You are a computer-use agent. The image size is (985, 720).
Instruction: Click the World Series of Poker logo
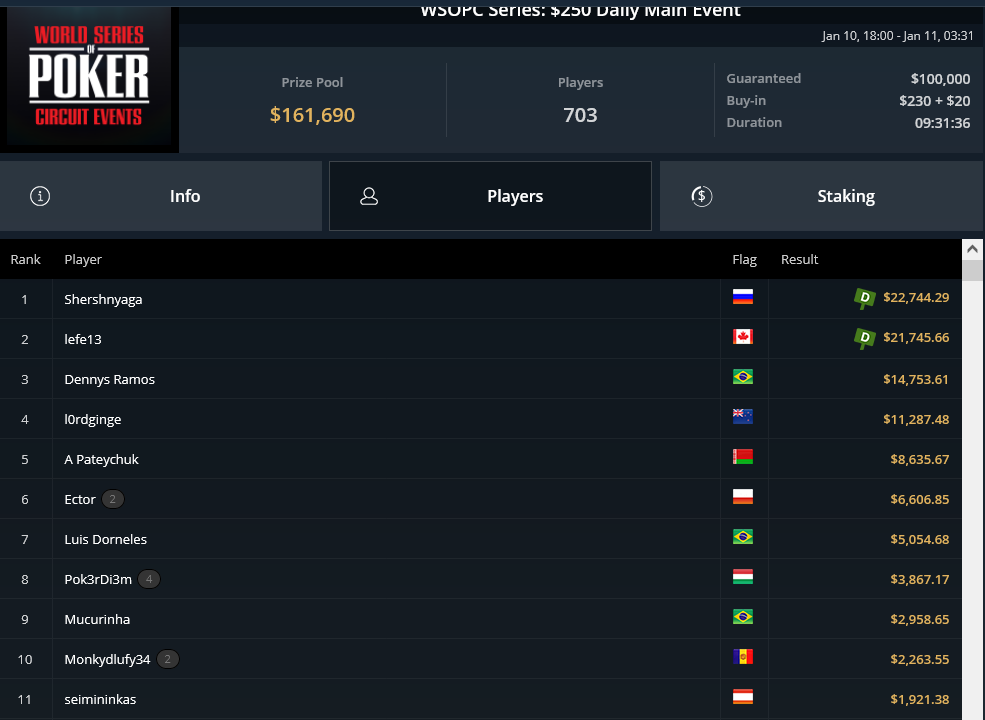89,76
